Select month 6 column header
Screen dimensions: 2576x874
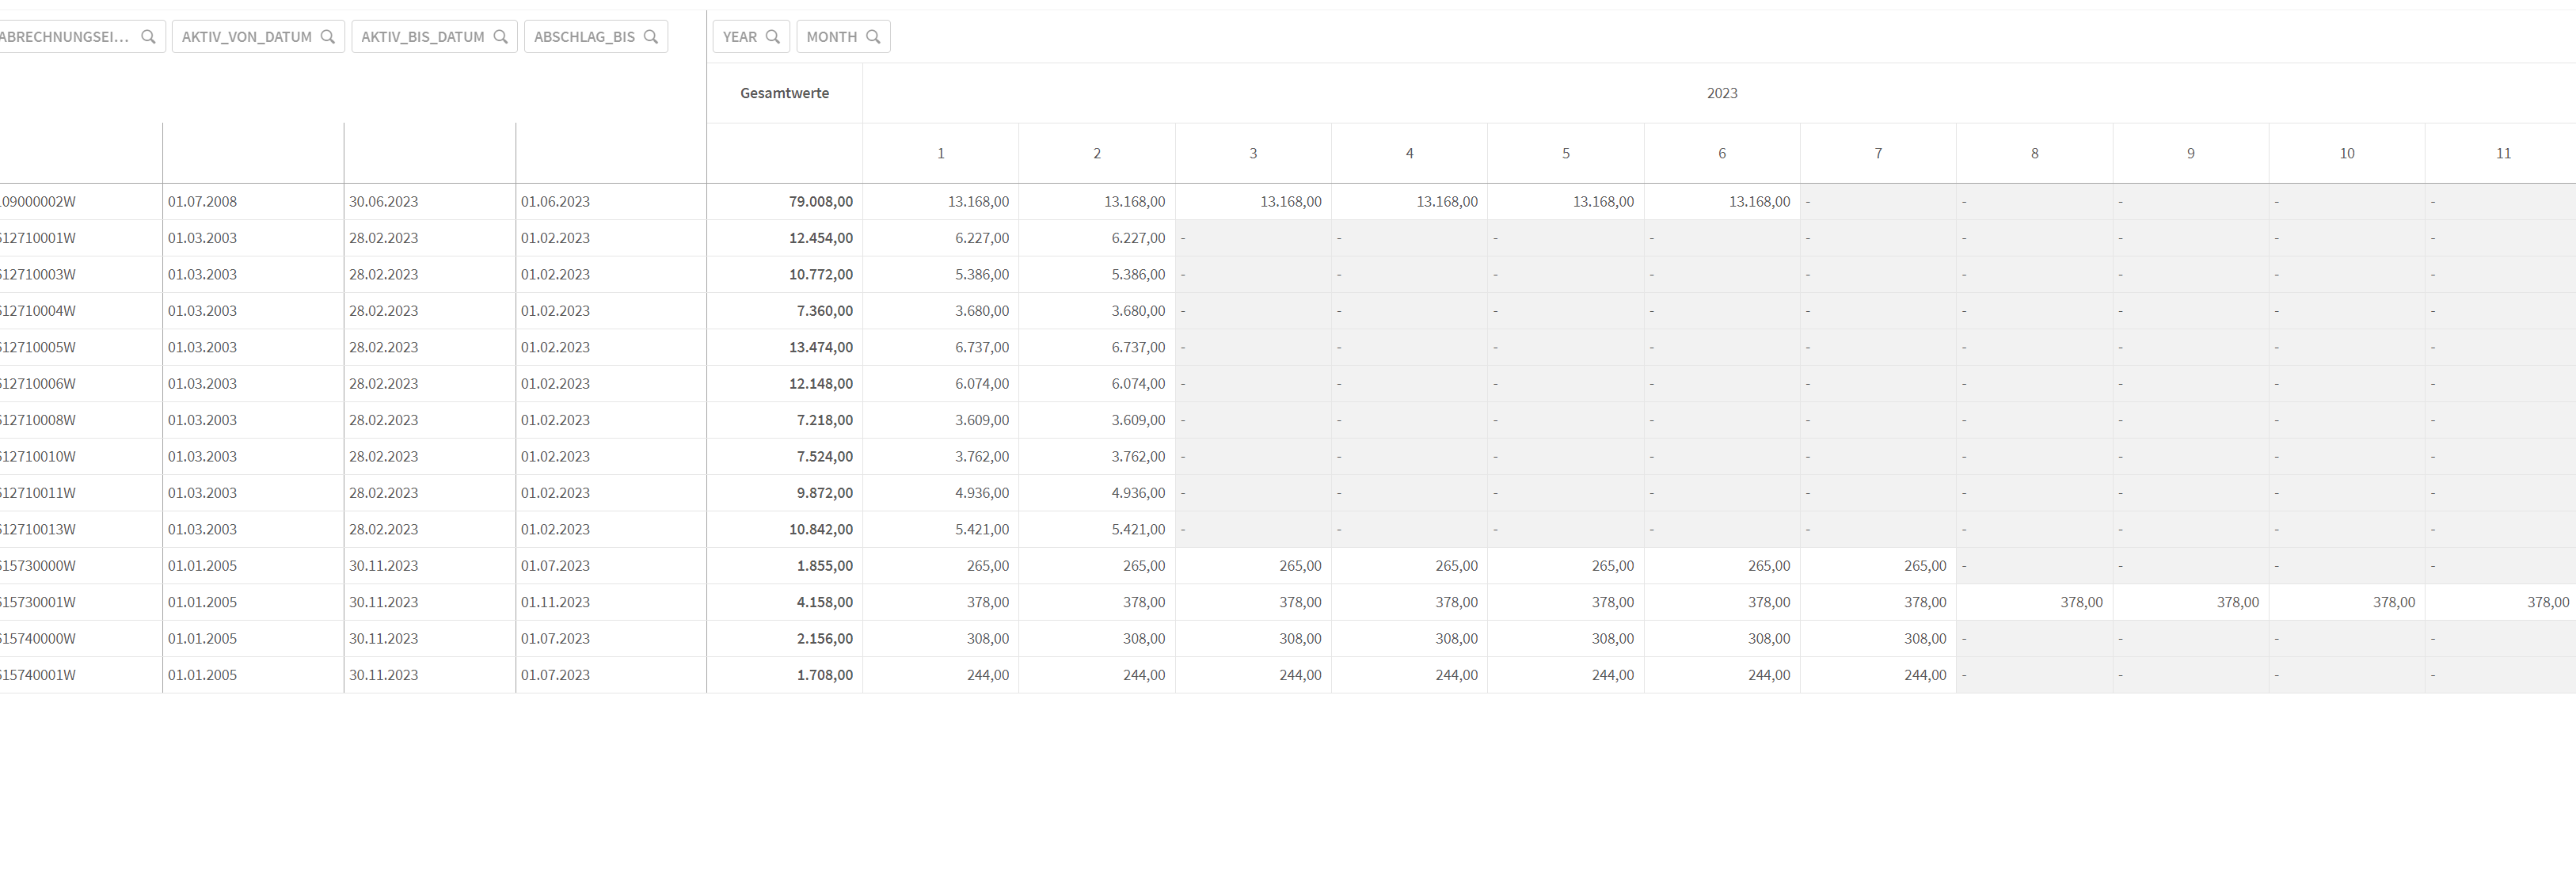1721,153
